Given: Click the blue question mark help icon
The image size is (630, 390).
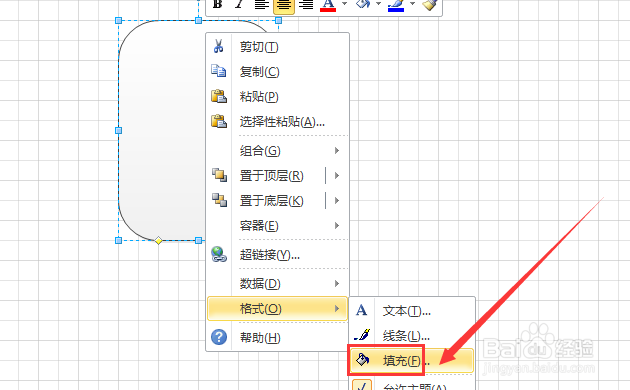Looking at the screenshot, I should (x=219, y=337).
